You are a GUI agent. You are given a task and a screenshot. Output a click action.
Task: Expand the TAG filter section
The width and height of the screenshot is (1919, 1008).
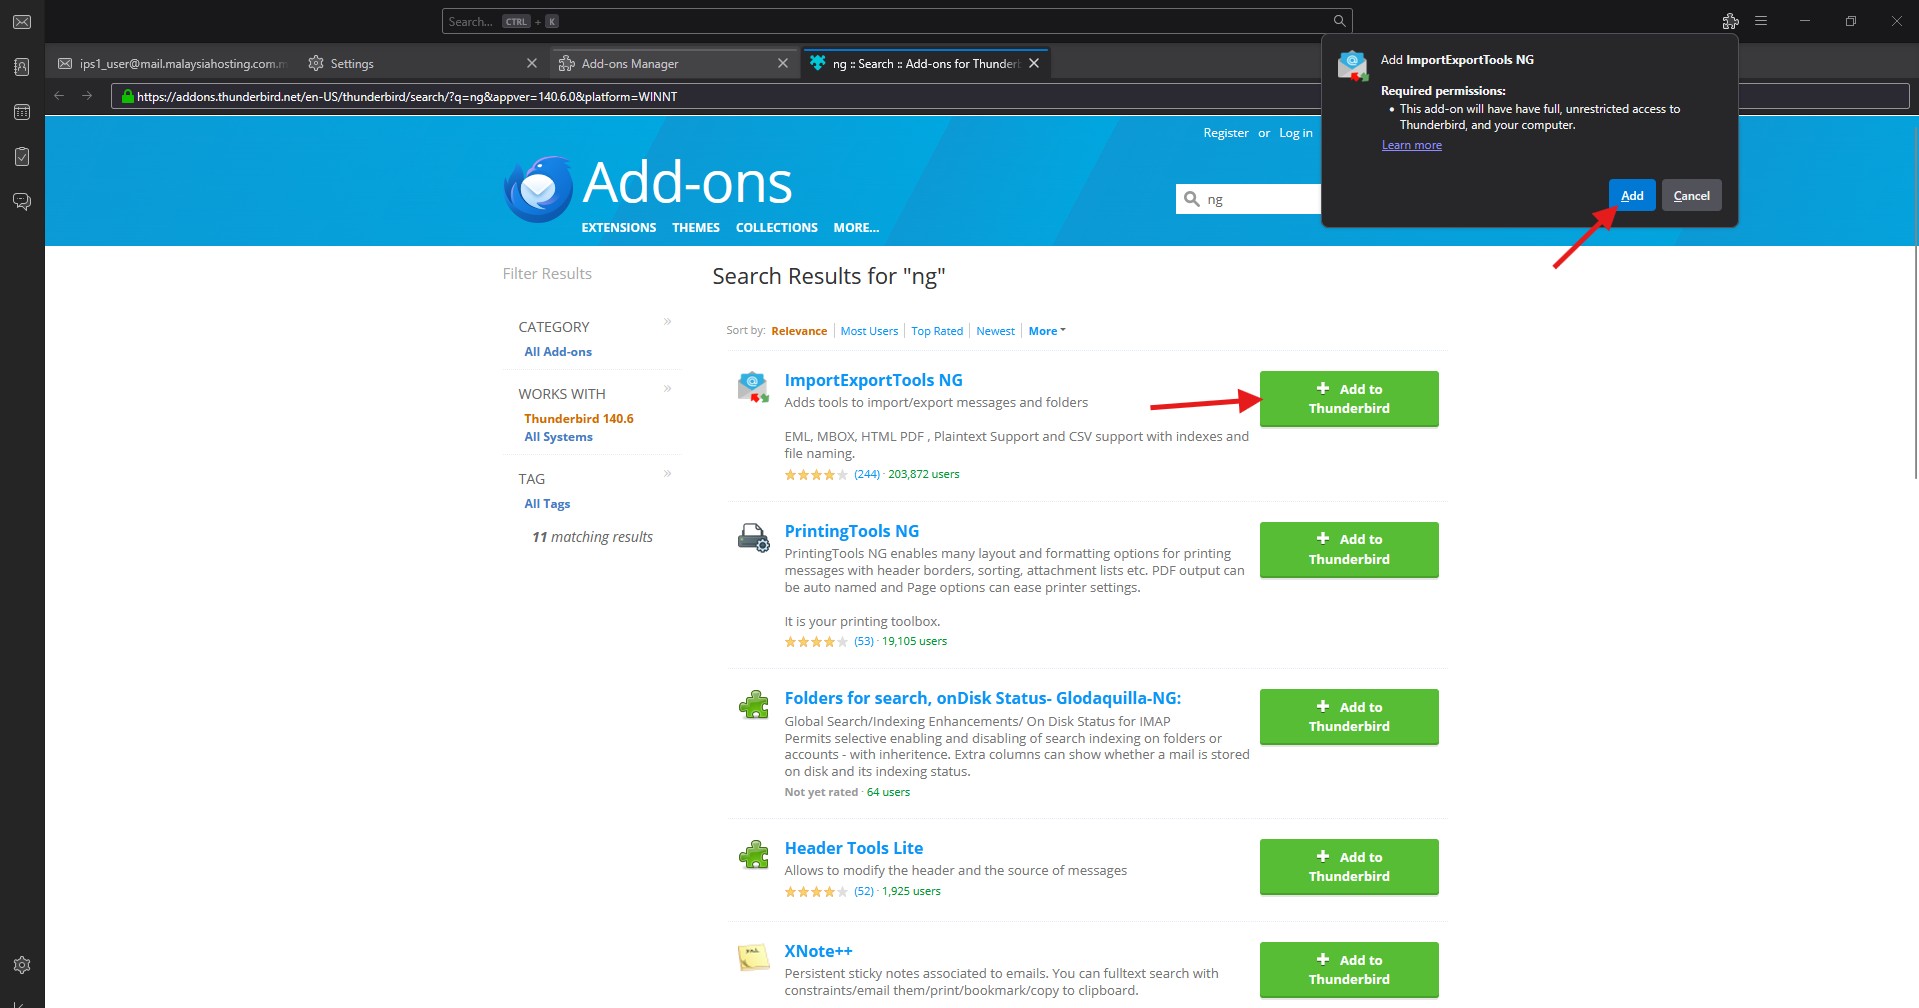667,474
